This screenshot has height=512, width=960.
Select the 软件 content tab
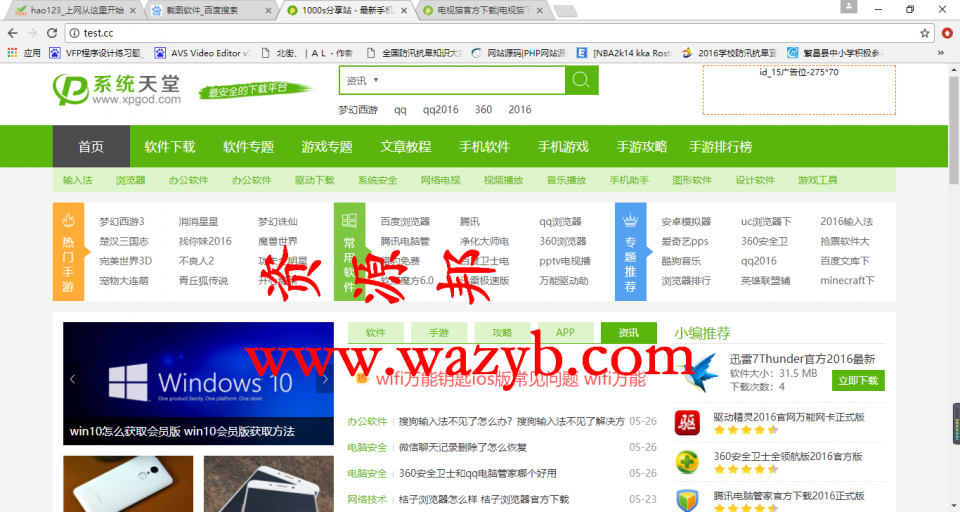[x=375, y=333]
